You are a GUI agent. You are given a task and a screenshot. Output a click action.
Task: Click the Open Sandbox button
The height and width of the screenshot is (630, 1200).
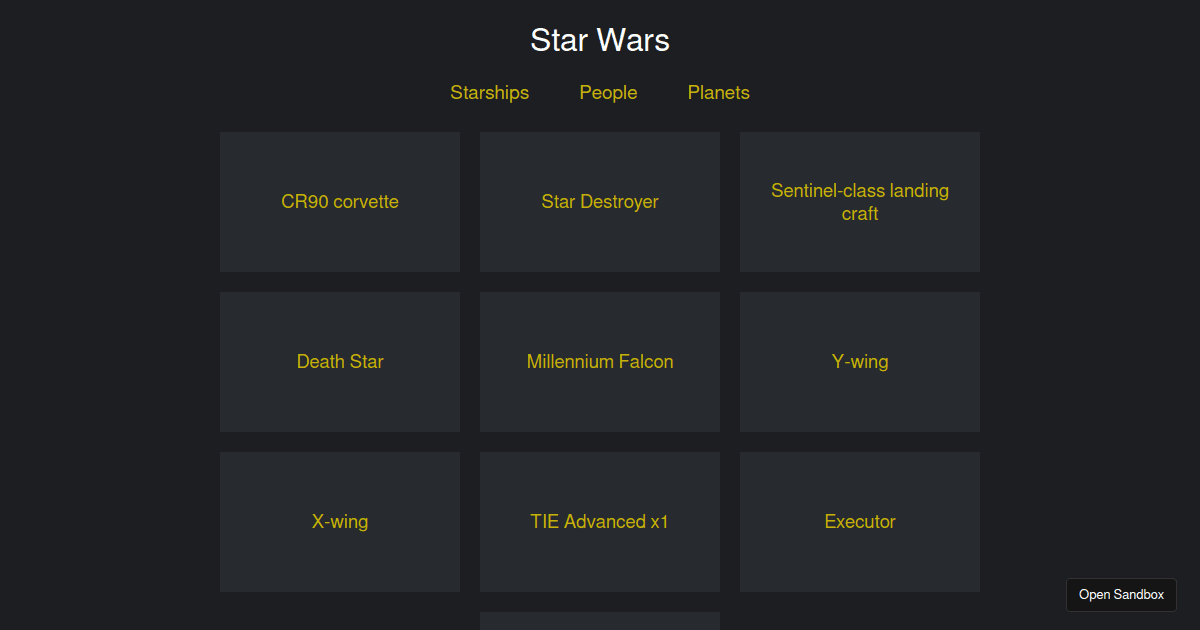pyautogui.click(x=1121, y=594)
